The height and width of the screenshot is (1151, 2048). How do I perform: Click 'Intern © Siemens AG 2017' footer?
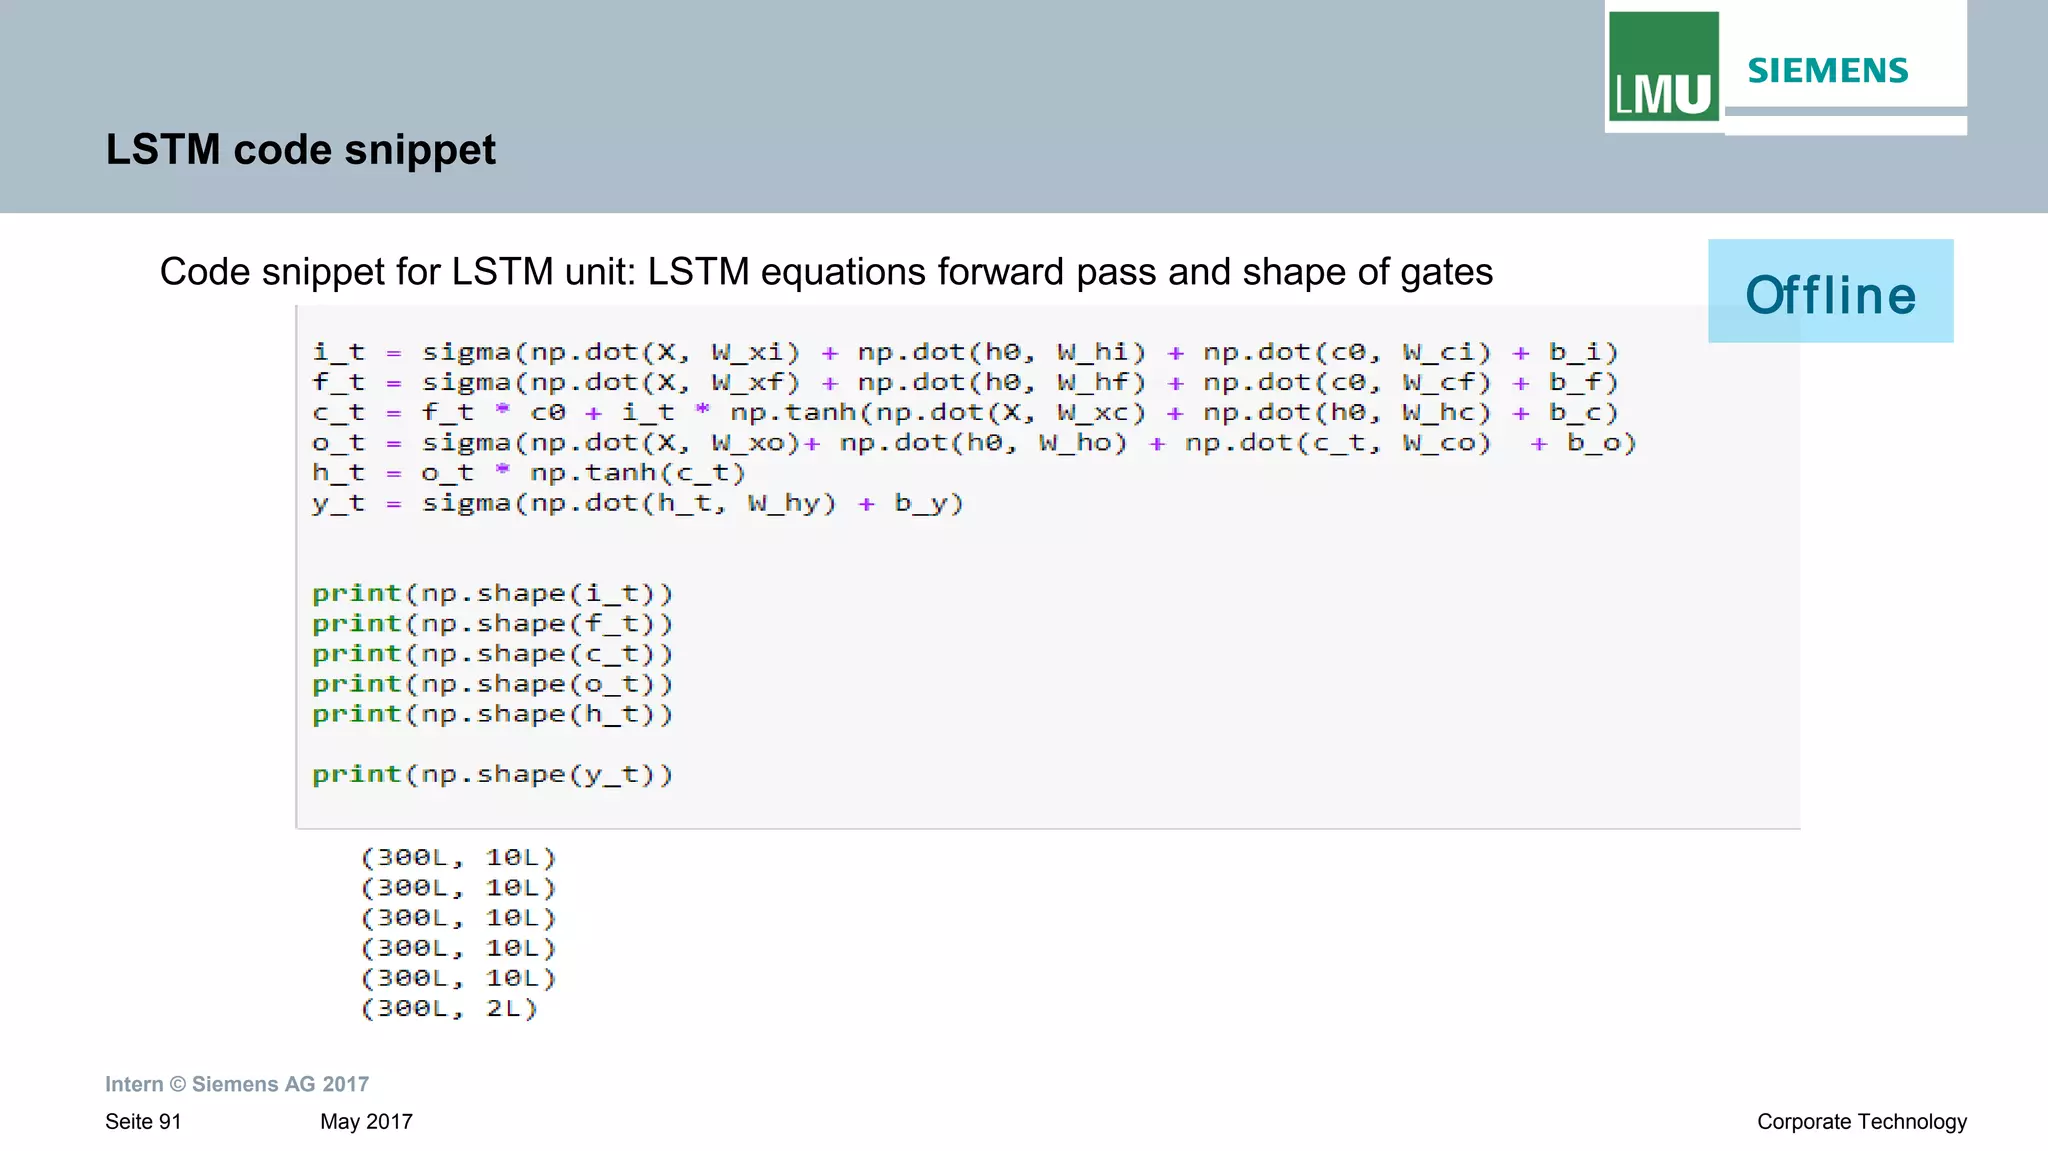pos(237,1084)
